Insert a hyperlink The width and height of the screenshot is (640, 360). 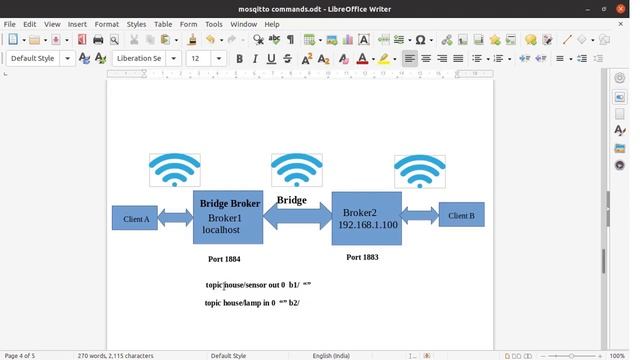pos(447,40)
